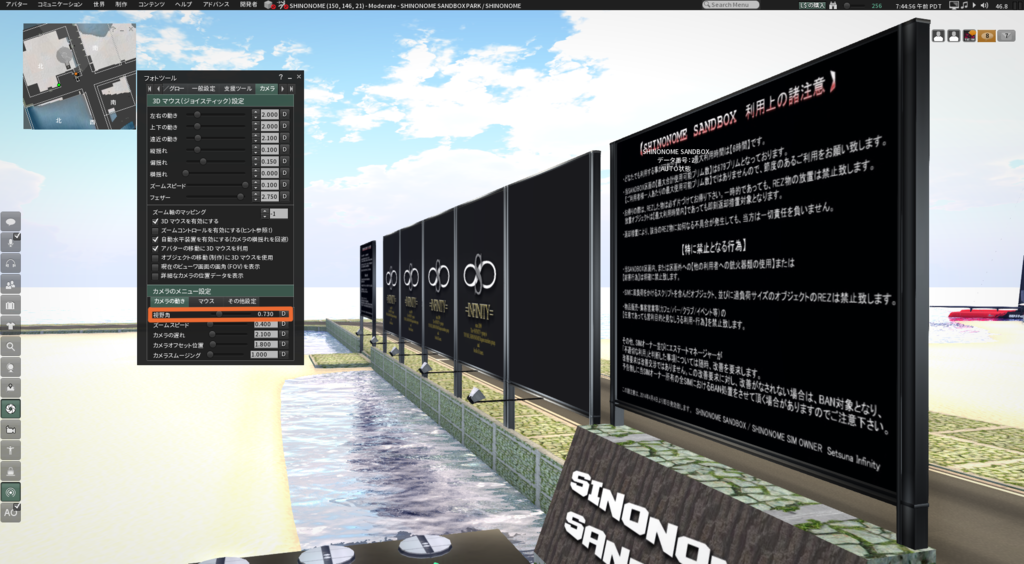Select マウス sub-tab under camera menu
The width and height of the screenshot is (1024, 564).
(206, 301)
